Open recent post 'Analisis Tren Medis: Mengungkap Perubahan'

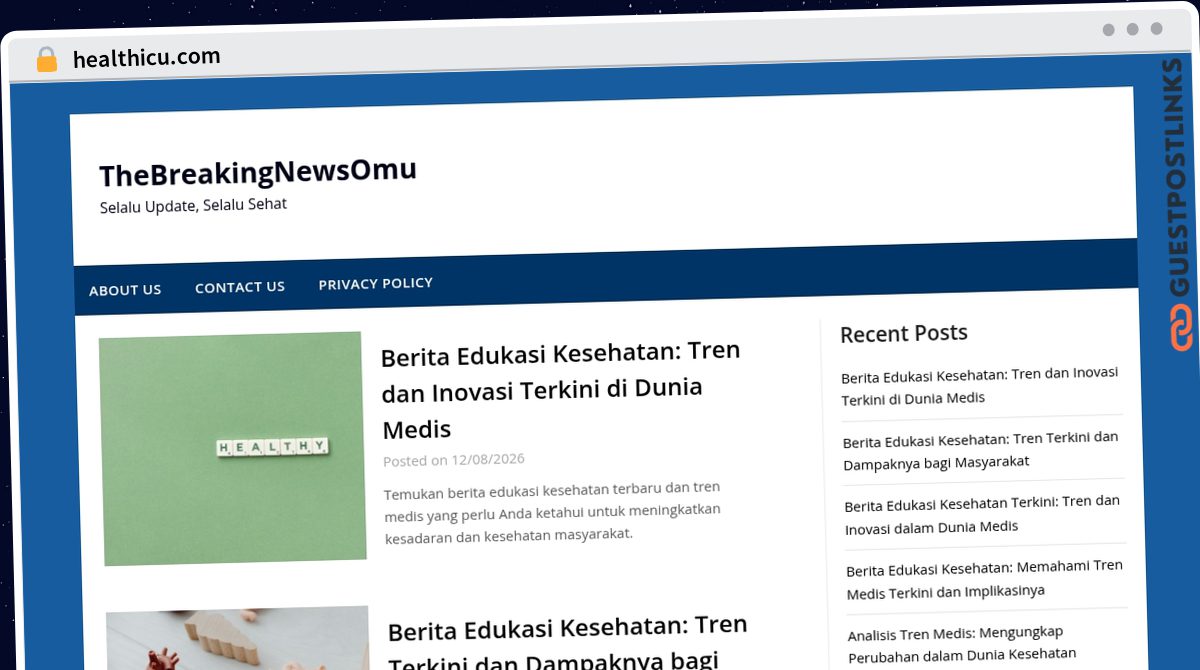click(x=962, y=644)
